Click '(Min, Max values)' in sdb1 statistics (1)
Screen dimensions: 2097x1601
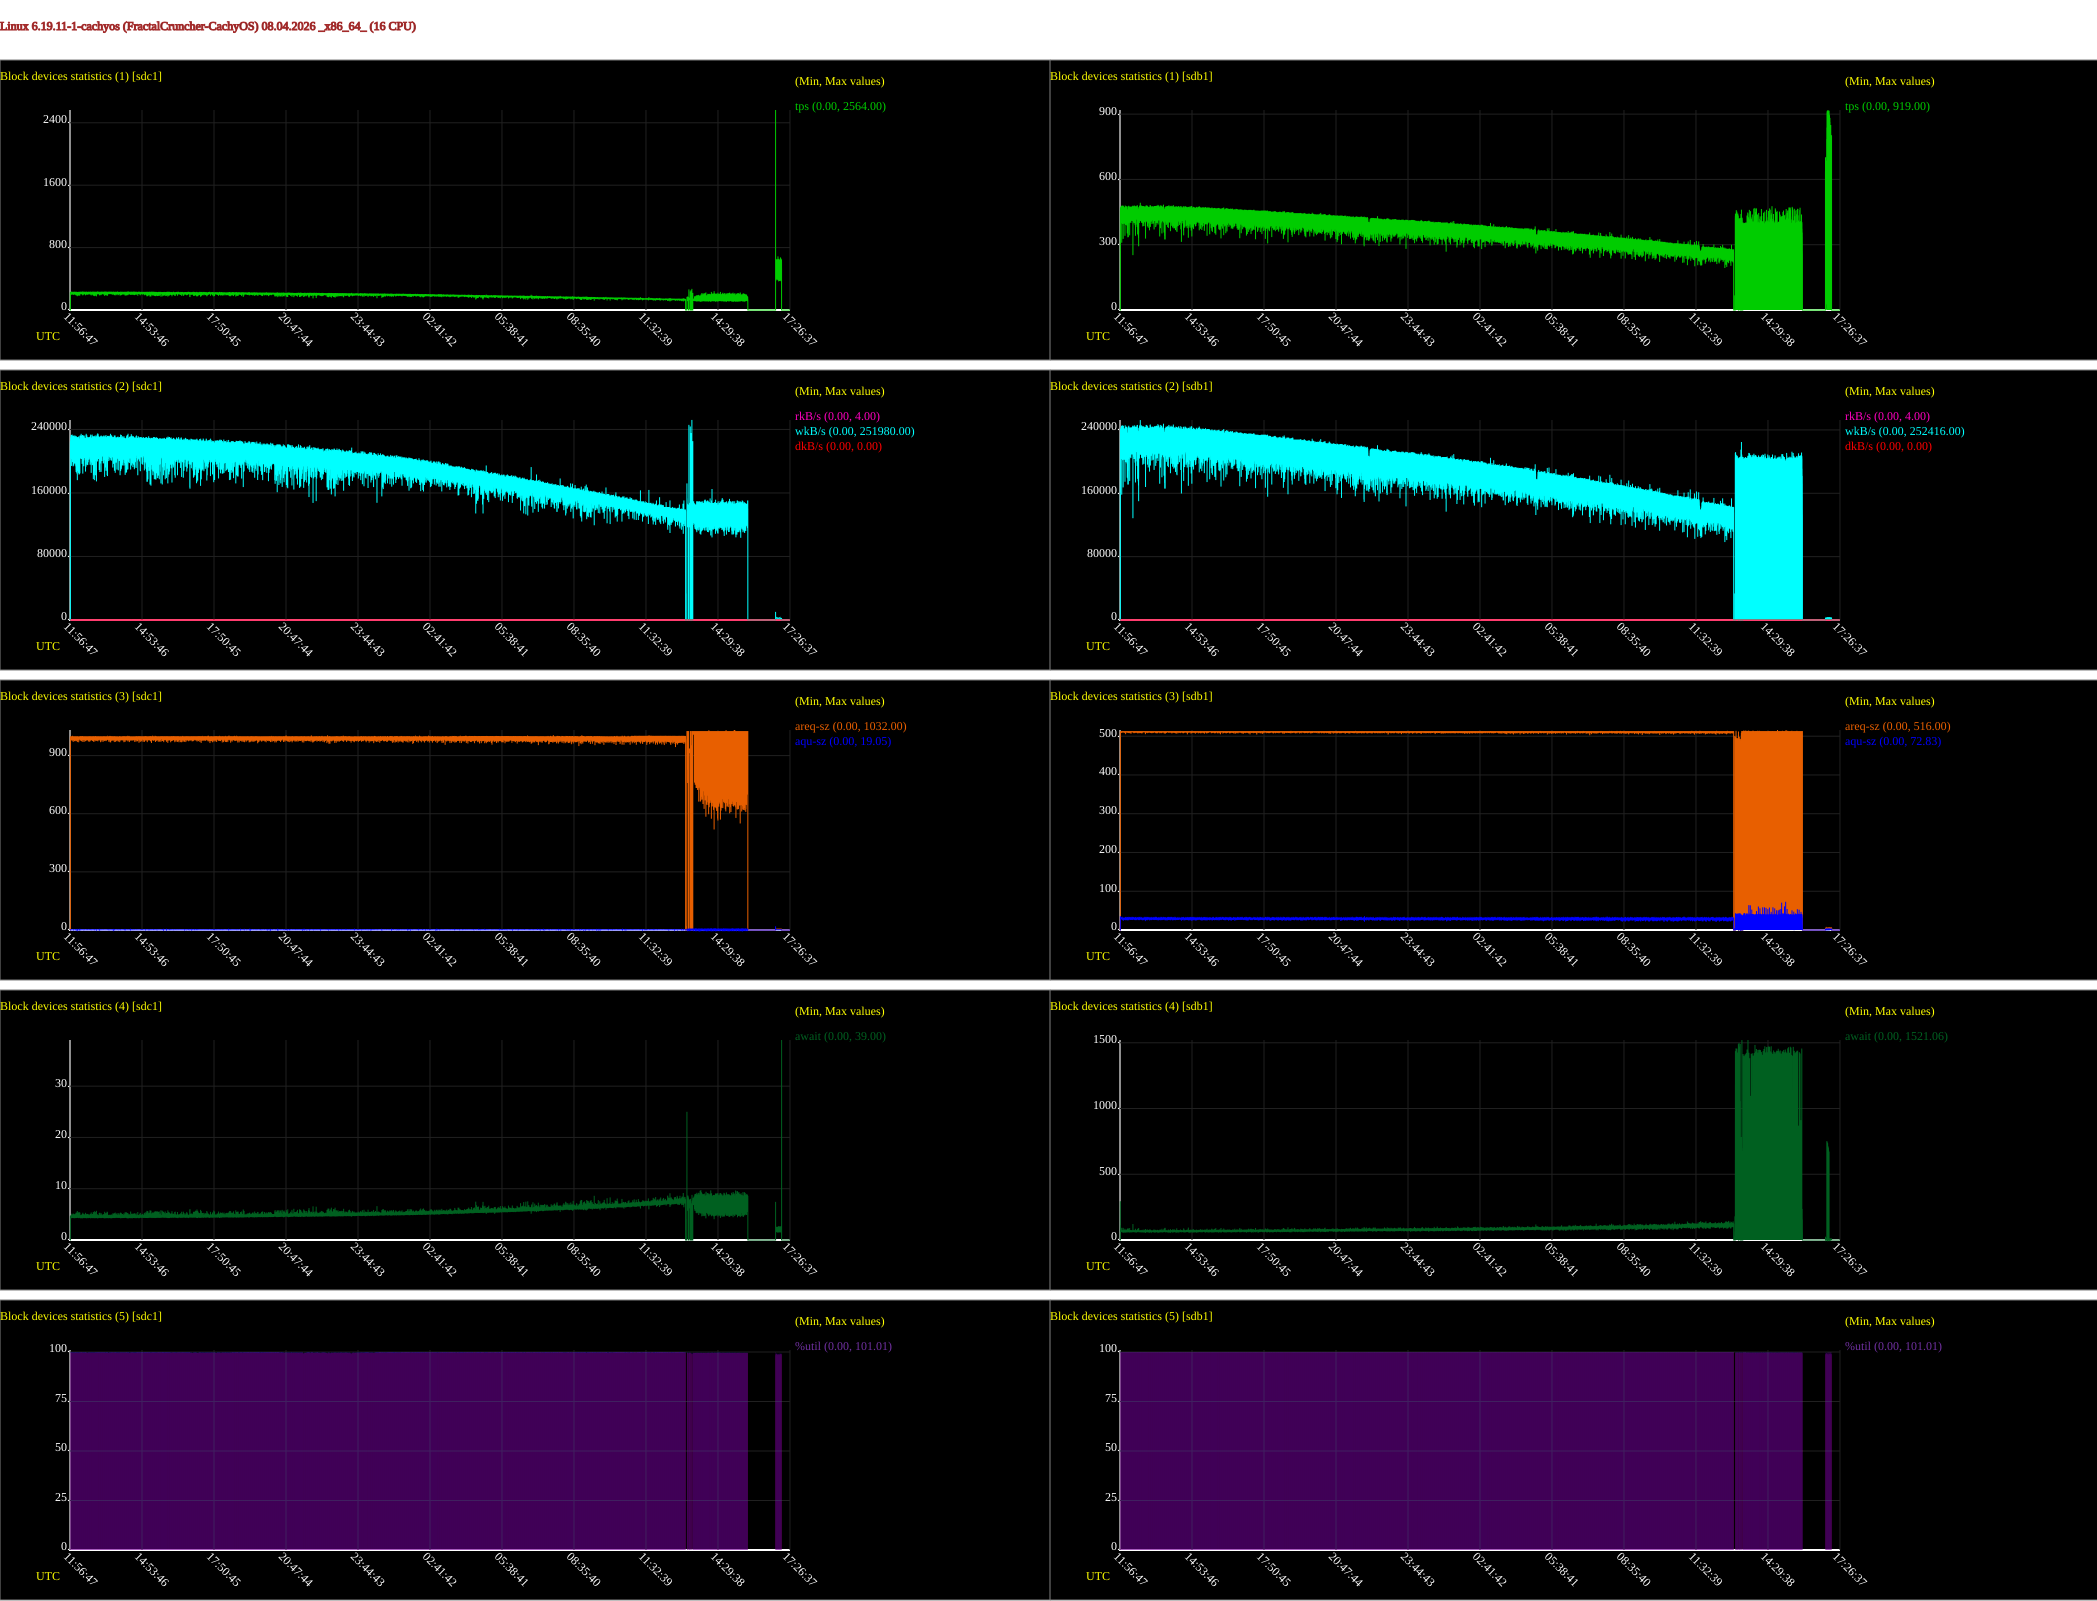tap(1889, 81)
